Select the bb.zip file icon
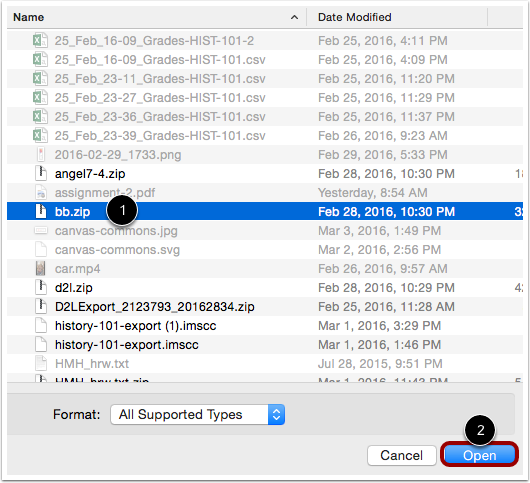The width and height of the screenshot is (530, 483). point(41,211)
